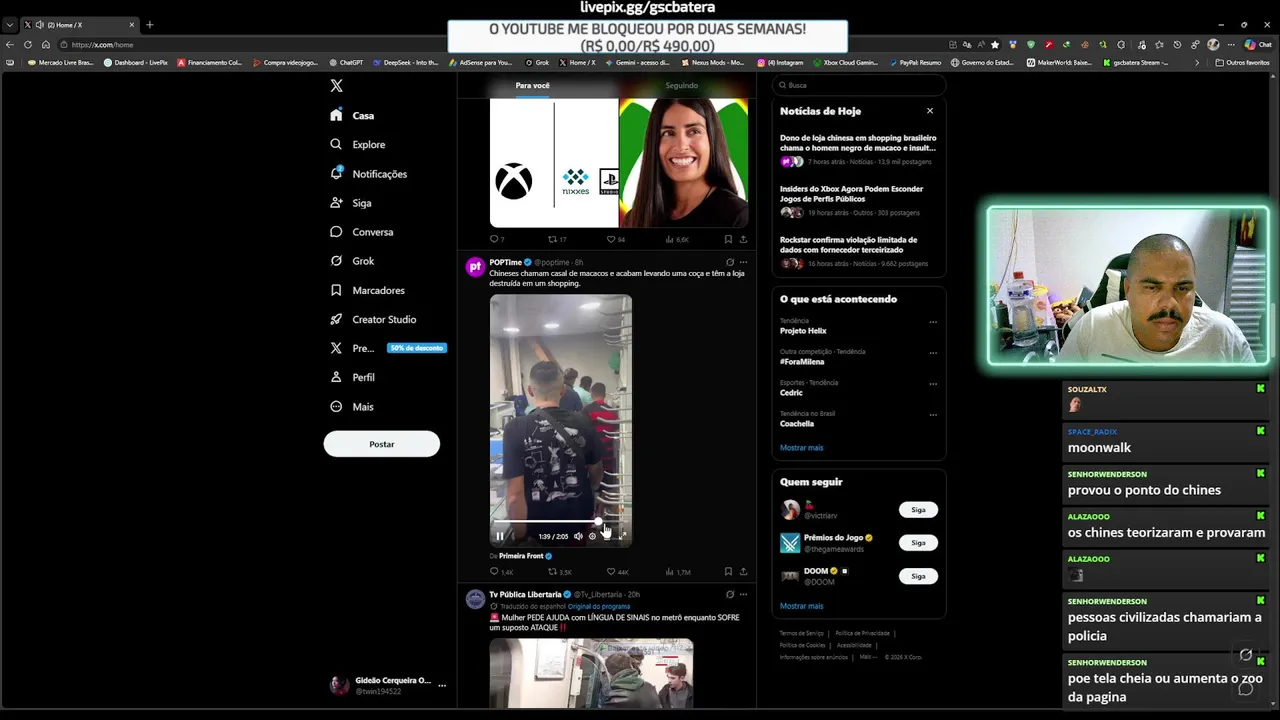Seek the video progress bar handle
Image resolution: width=1280 pixels, height=720 pixels.
pos(598,522)
